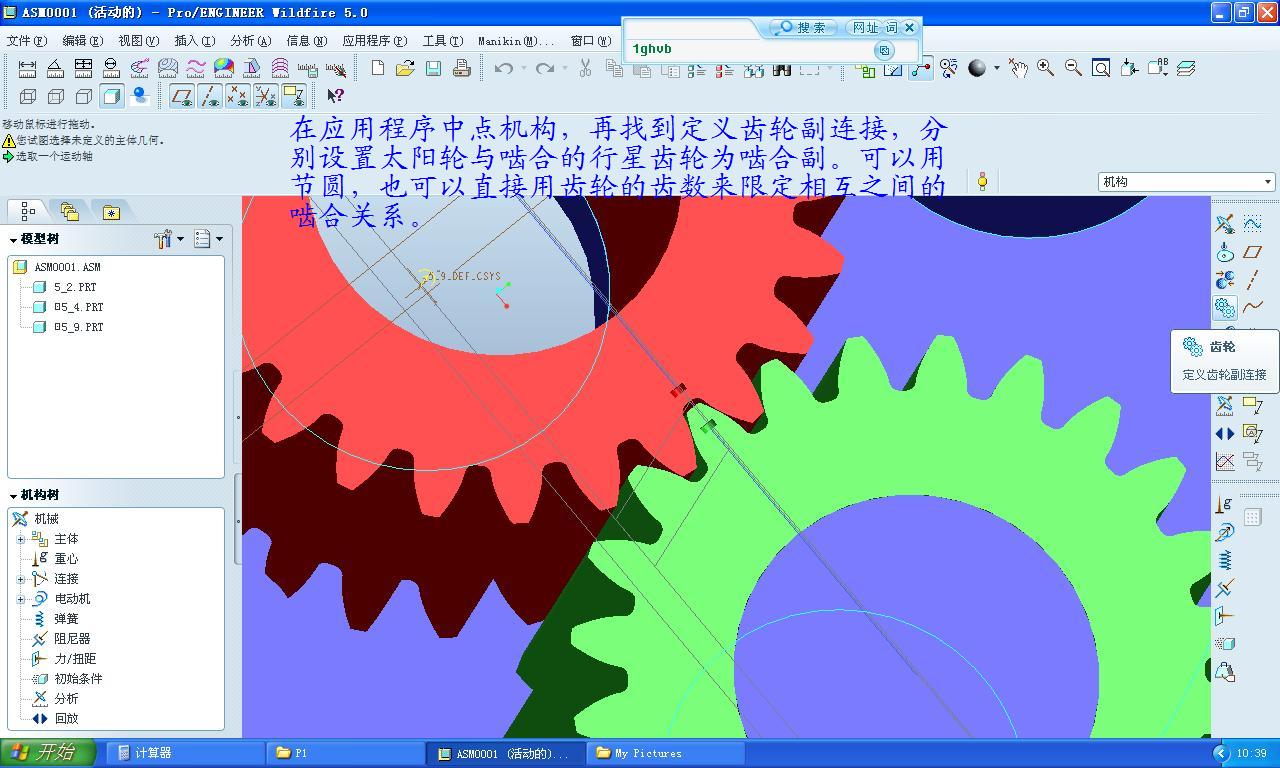
Task: Switch to the favorites tab
Action: [x=111, y=211]
